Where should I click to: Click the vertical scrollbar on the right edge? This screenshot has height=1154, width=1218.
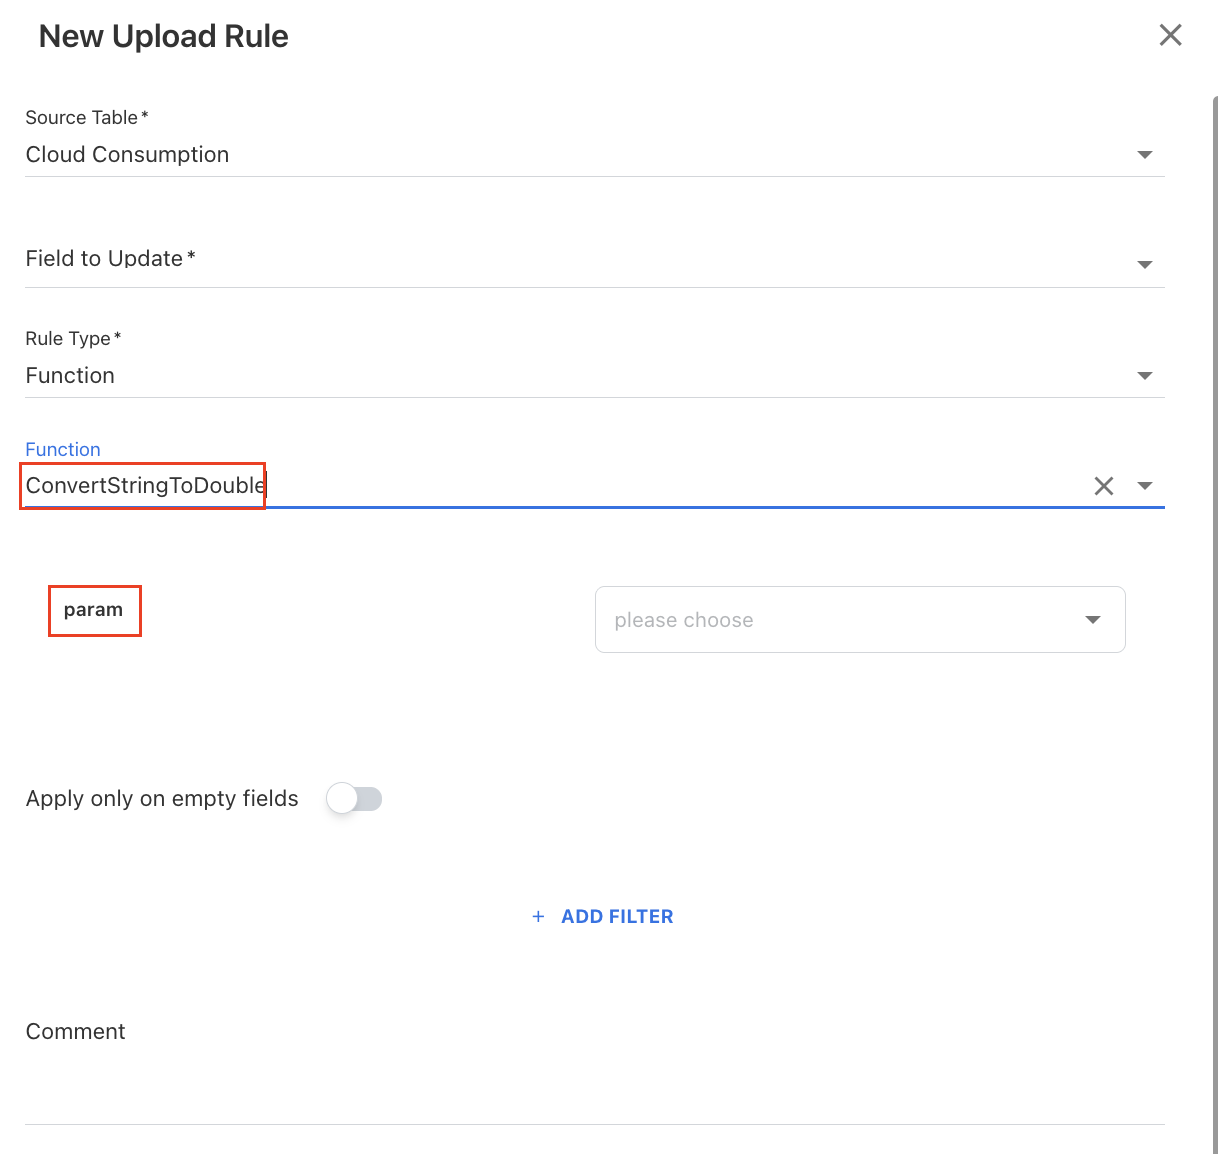pyautogui.click(x=1214, y=600)
